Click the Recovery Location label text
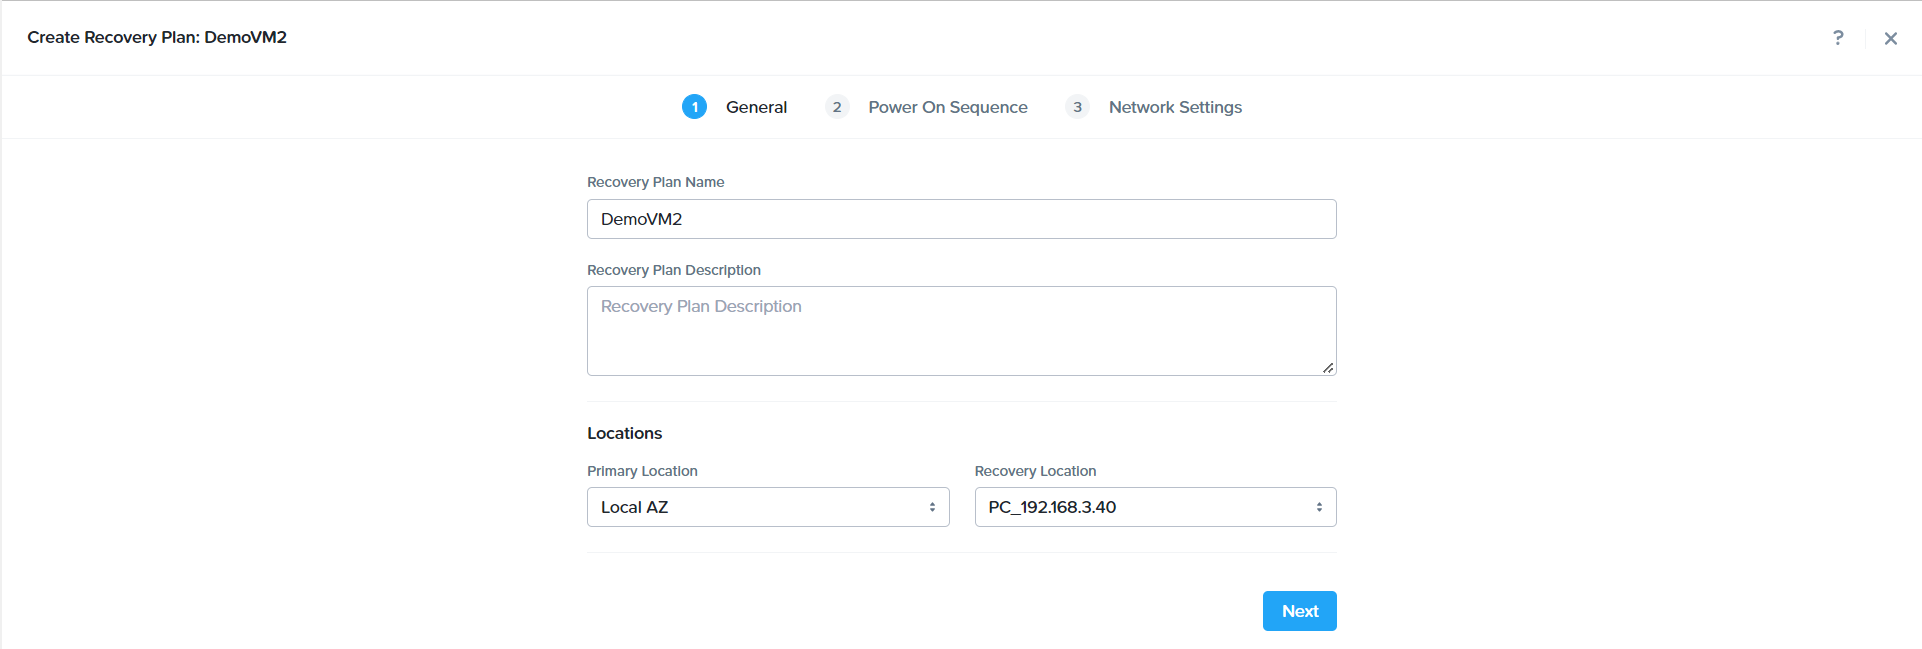Image resolution: width=1922 pixels, height=649 pixels. [x=1035, y=471]
